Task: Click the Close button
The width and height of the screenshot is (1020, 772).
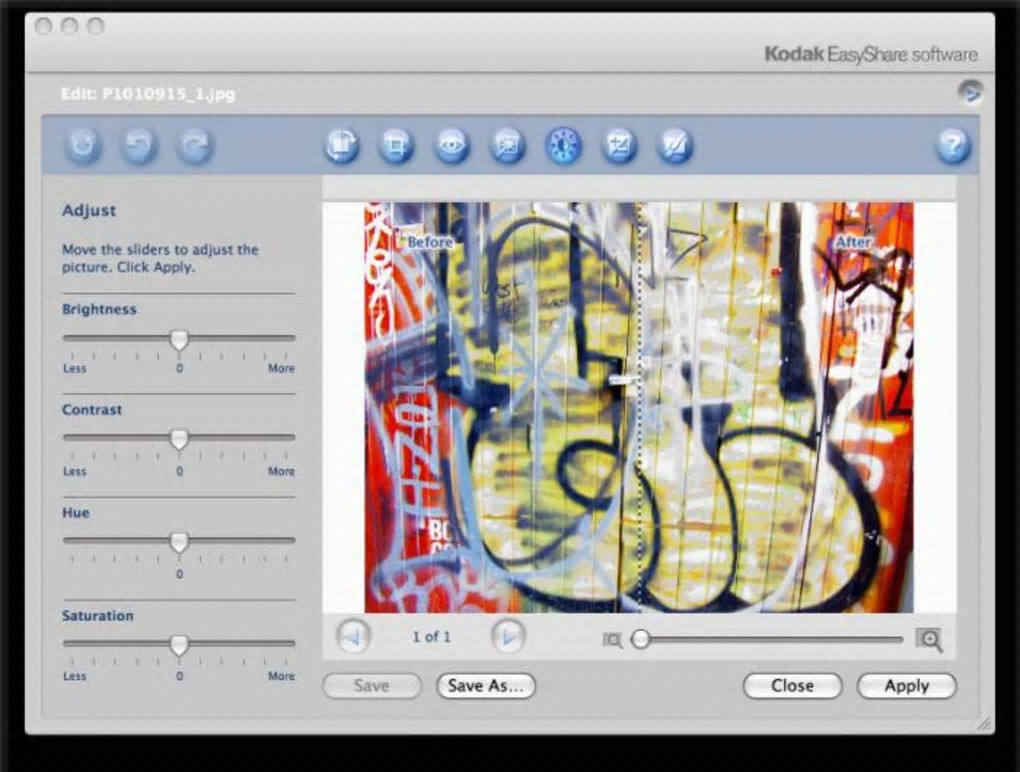Action: (x=792, y=685)
